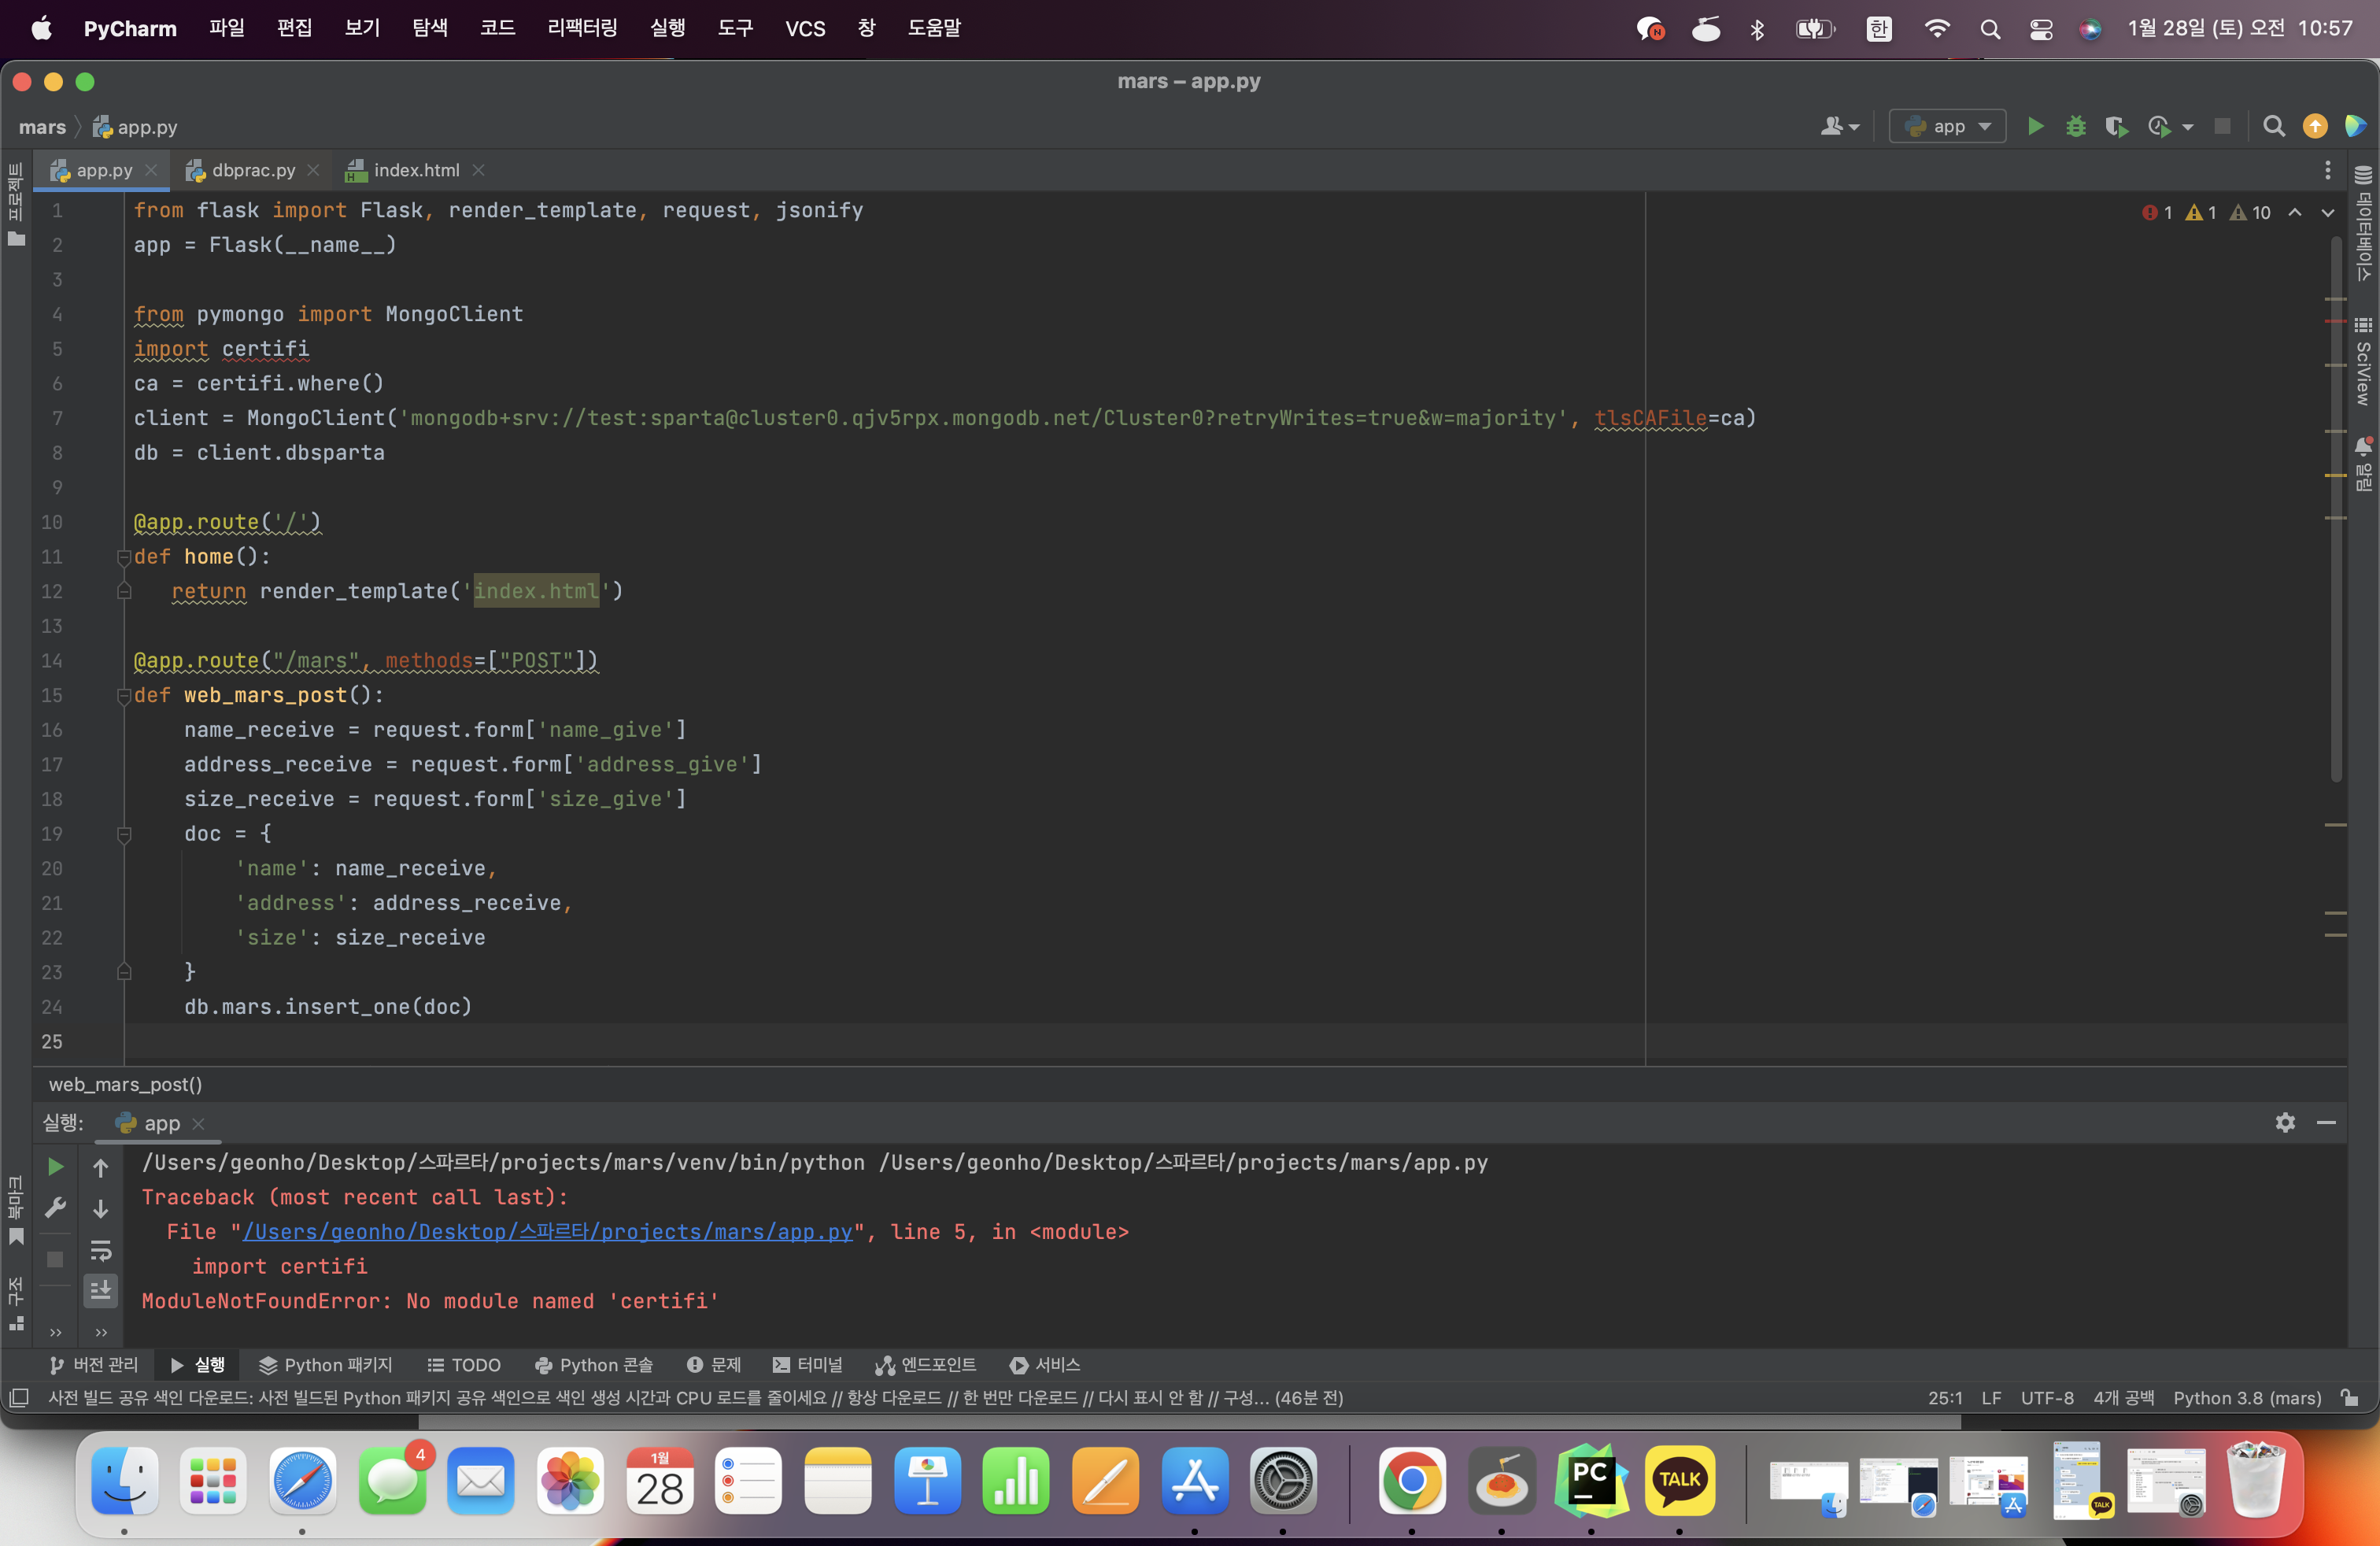Open the 도움말 menu
The width and height of the screenshot is (2380, 1546).
click(x=933, y=28)
